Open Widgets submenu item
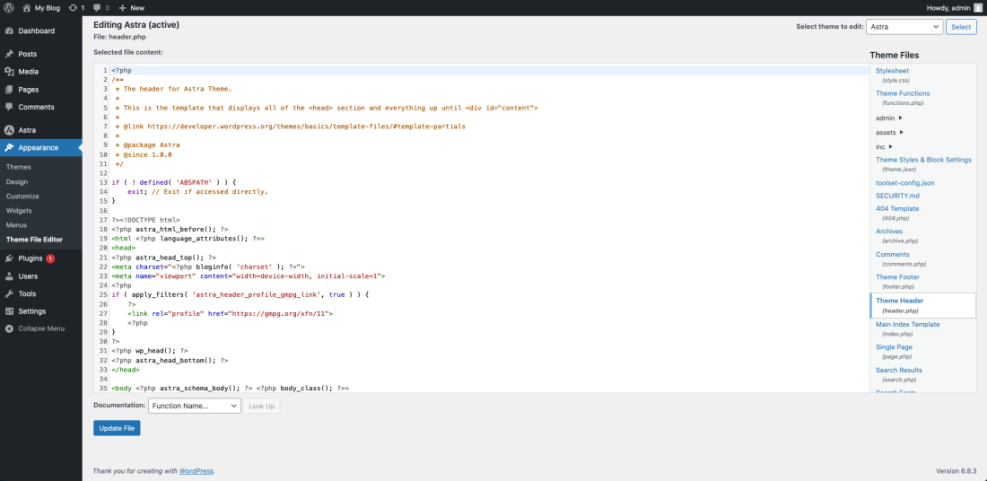Viewport: 987px width, 481px height. tap(19, 210)
